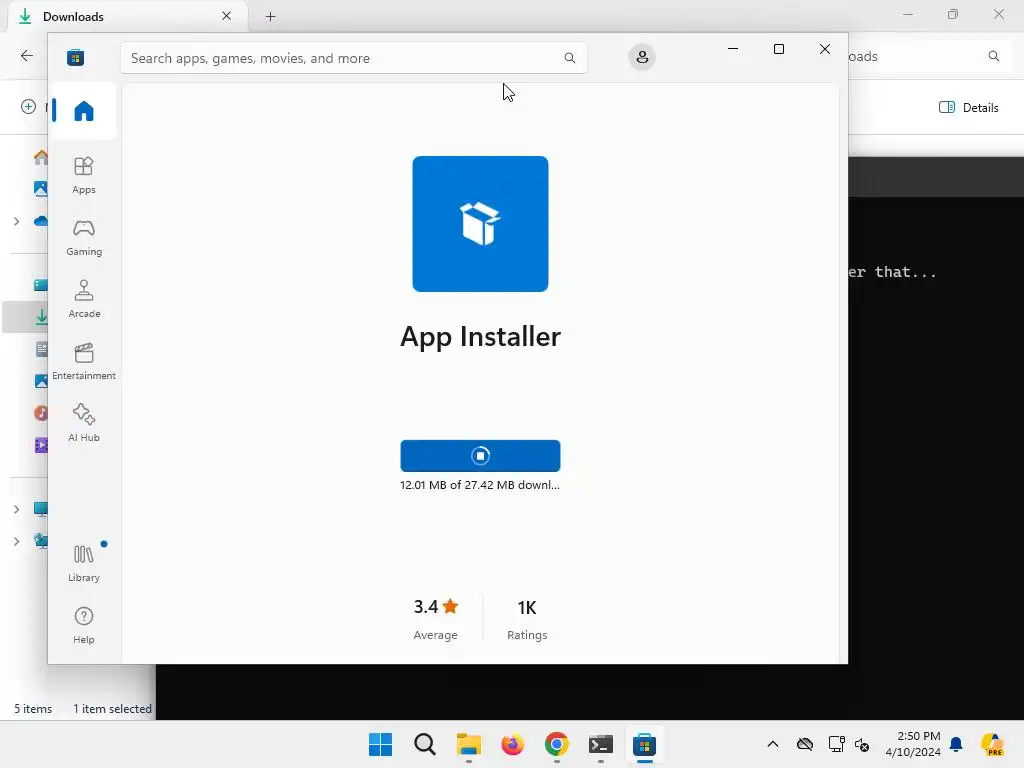This screenshot has width=1024, height=768.
Task: Open the Home section in Microsoft Store
Action: click(x=84, y=110)
